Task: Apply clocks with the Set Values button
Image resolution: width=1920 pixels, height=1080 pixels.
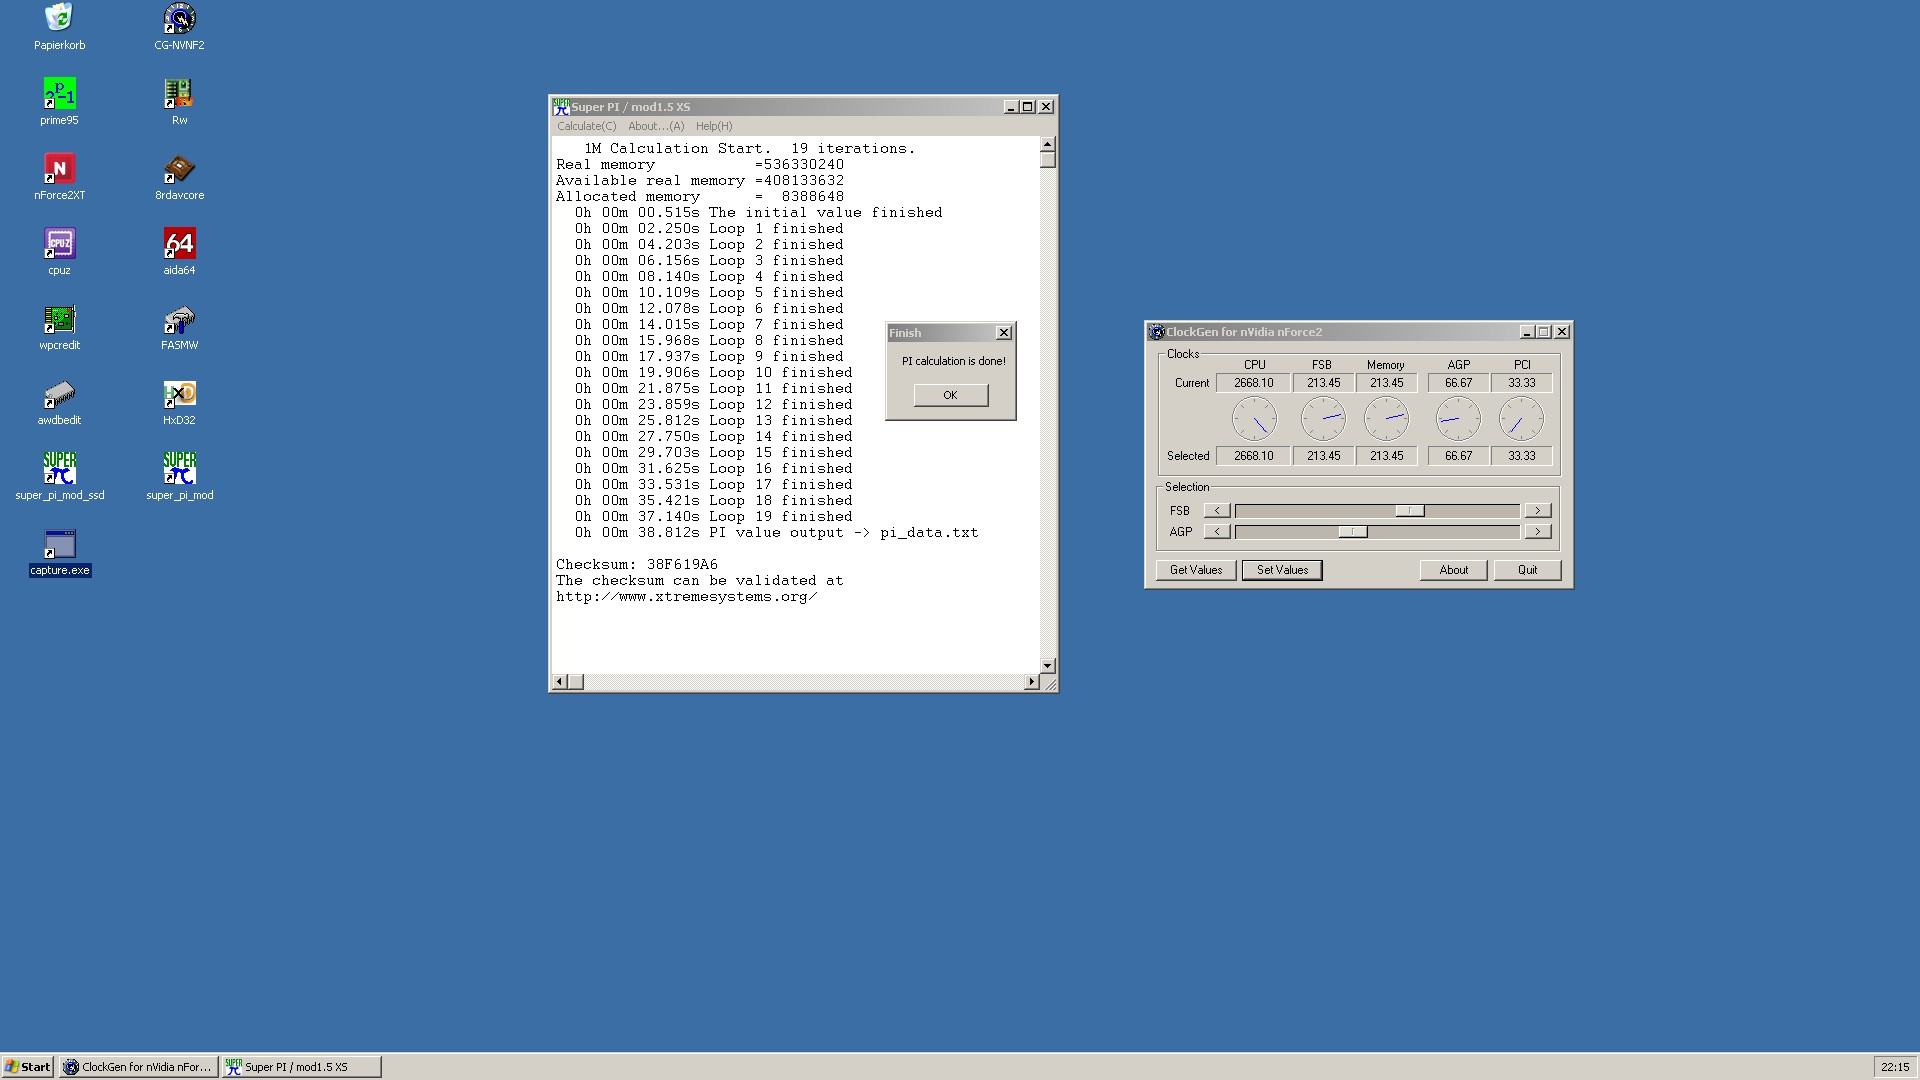Action: tap(1282, 570)
